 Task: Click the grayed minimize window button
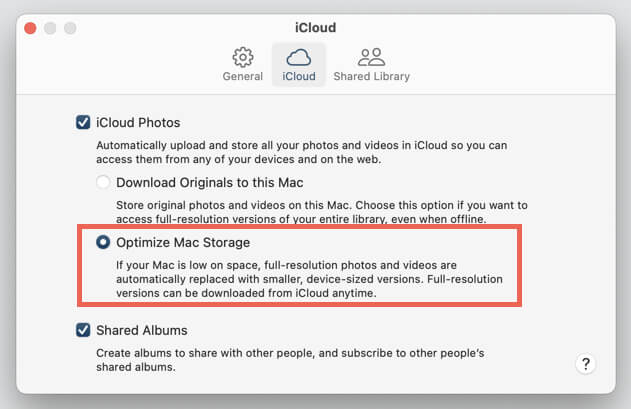point(50,28)
